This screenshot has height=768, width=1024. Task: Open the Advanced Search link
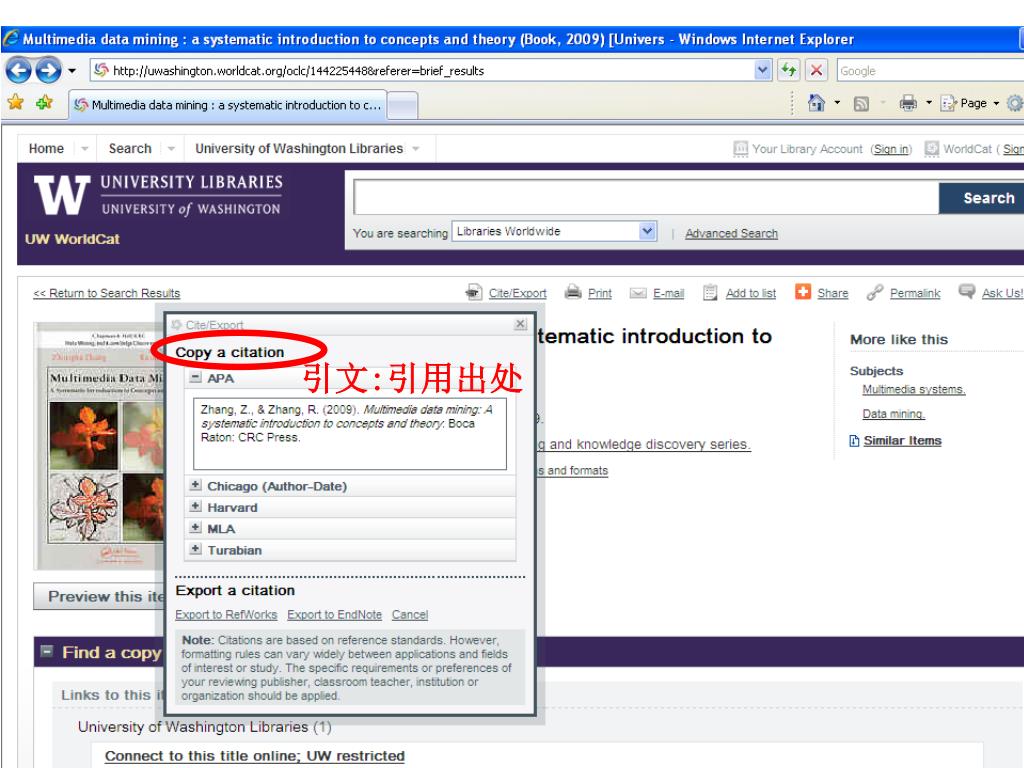tap(731, 233)
